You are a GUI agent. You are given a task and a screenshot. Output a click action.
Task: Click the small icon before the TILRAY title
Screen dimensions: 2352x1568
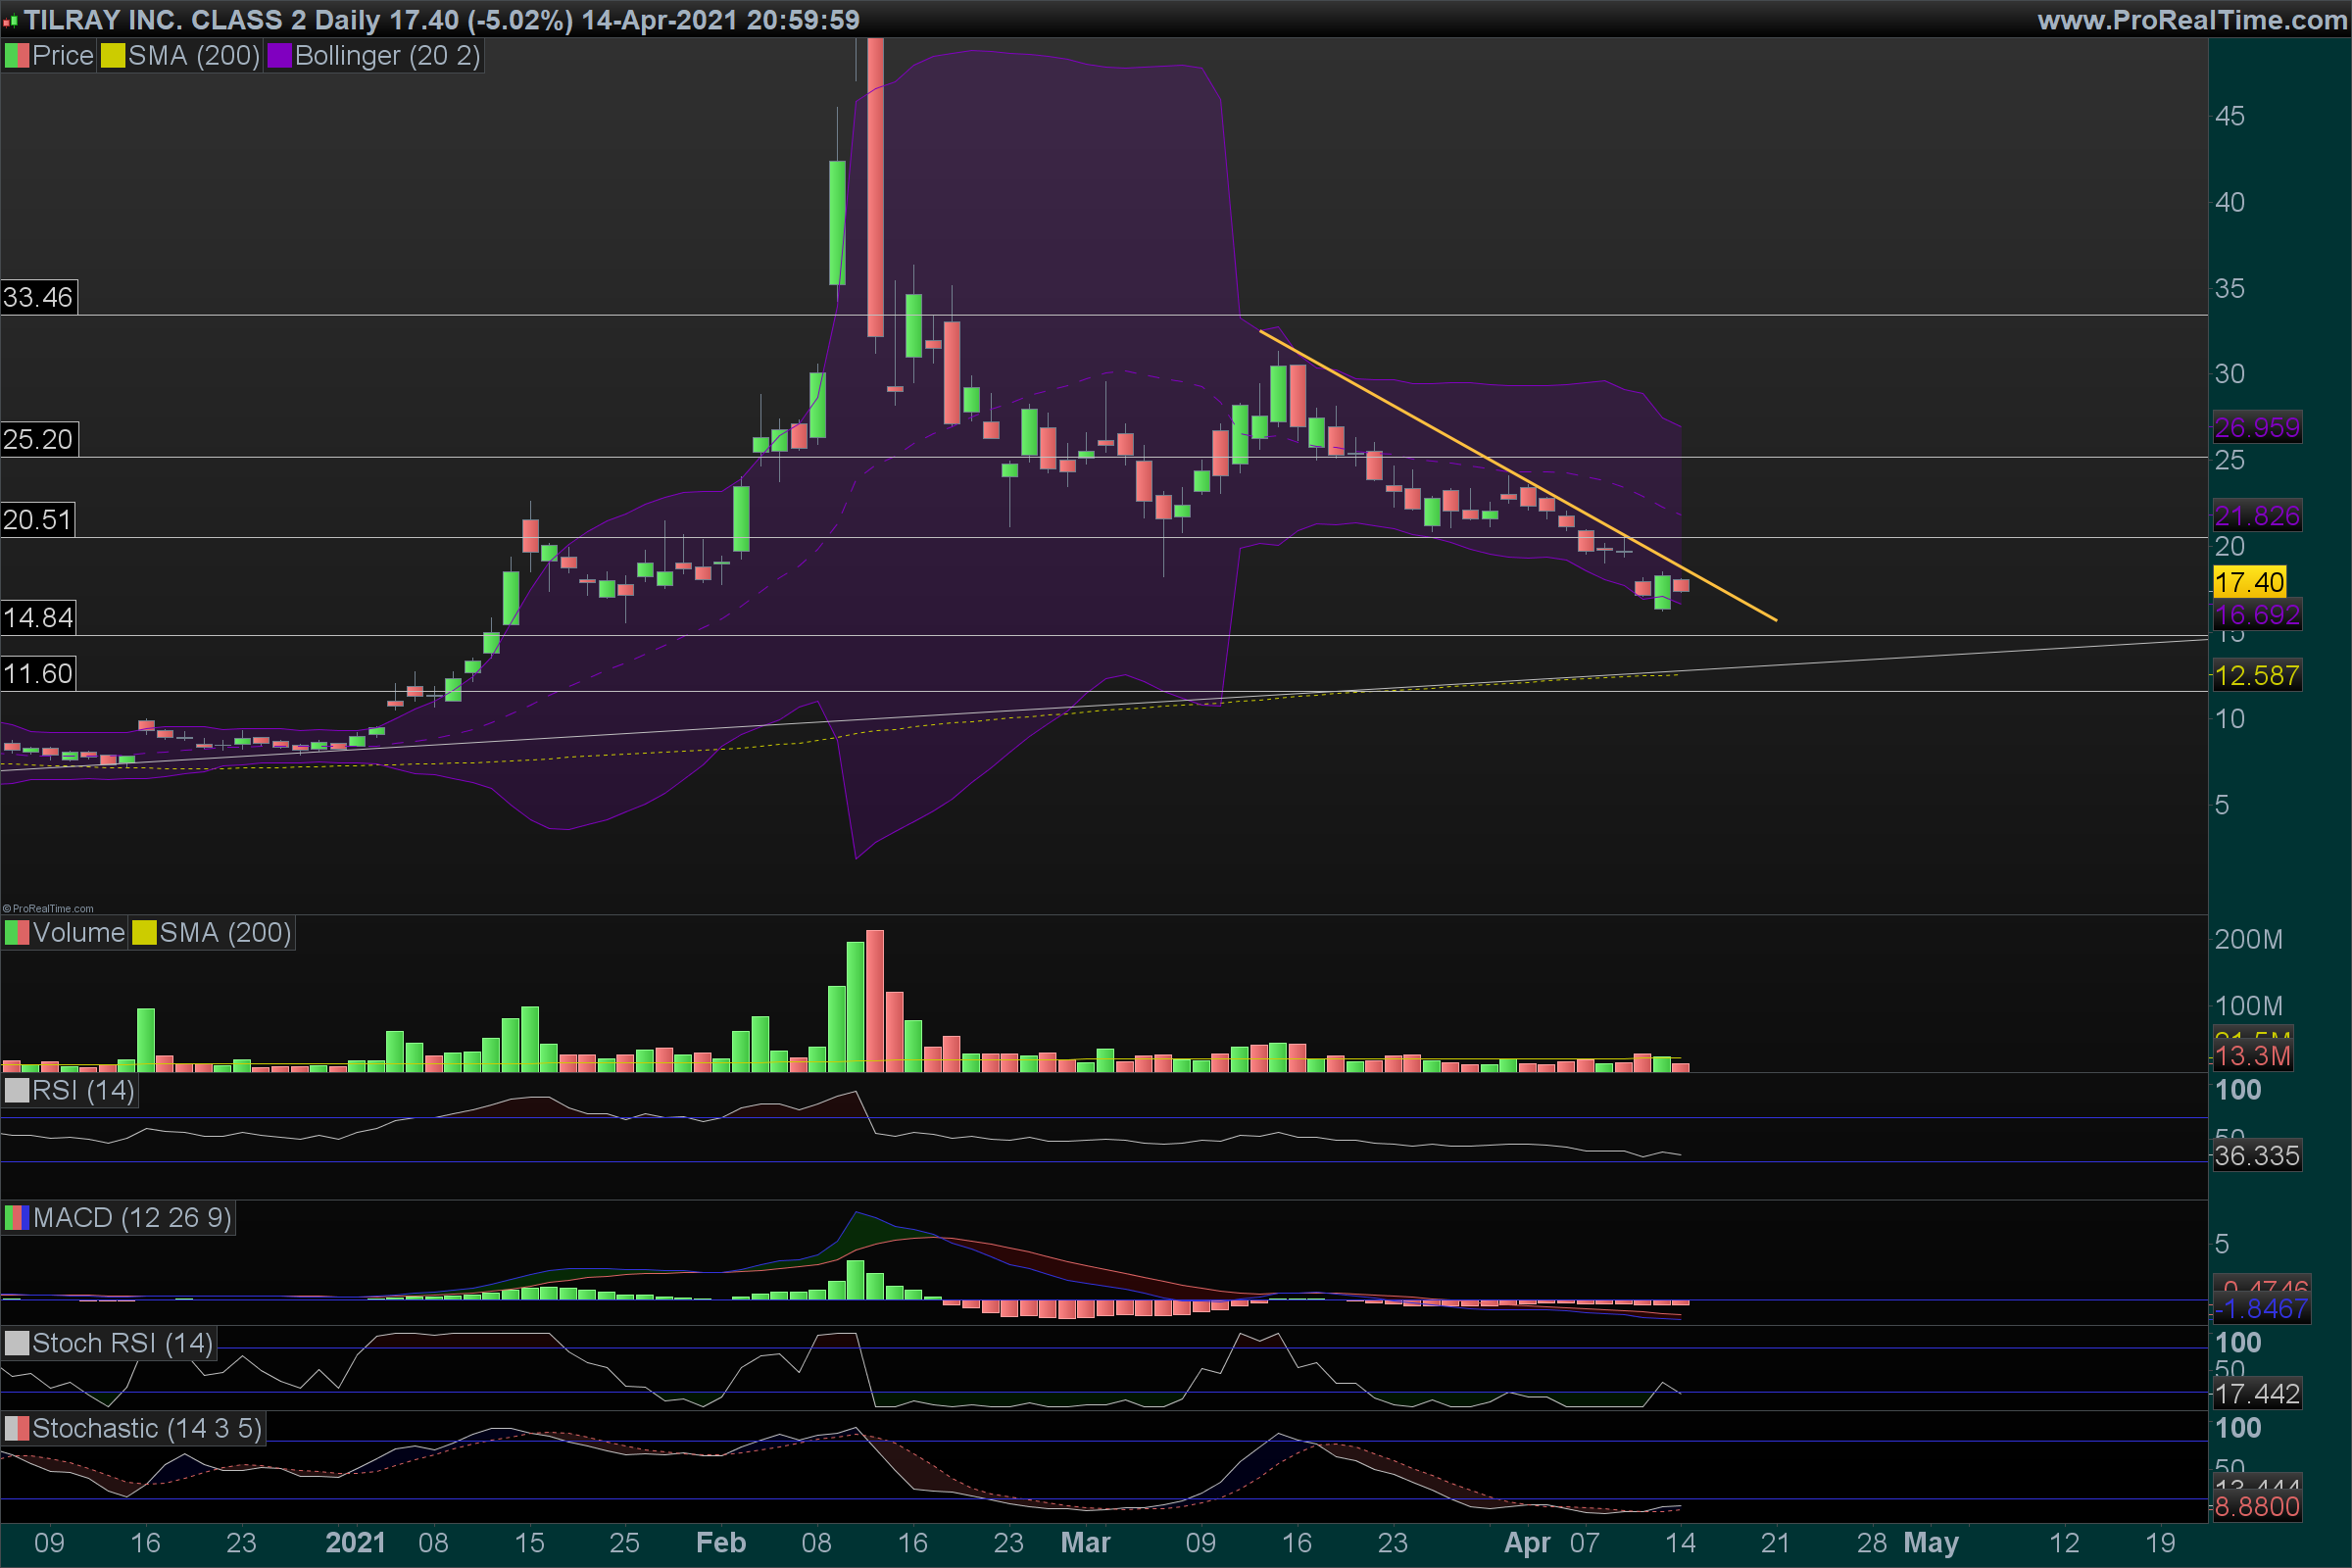point(11,21)
